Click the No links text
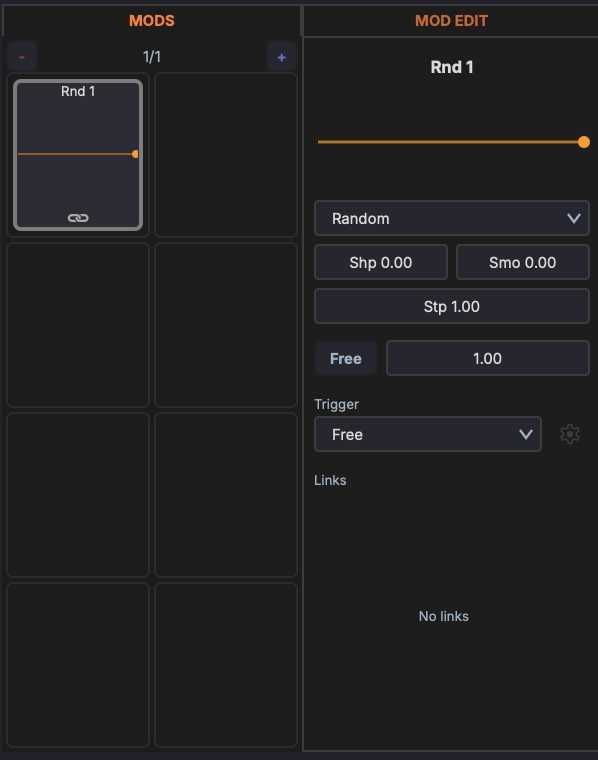 coord(443,616)
